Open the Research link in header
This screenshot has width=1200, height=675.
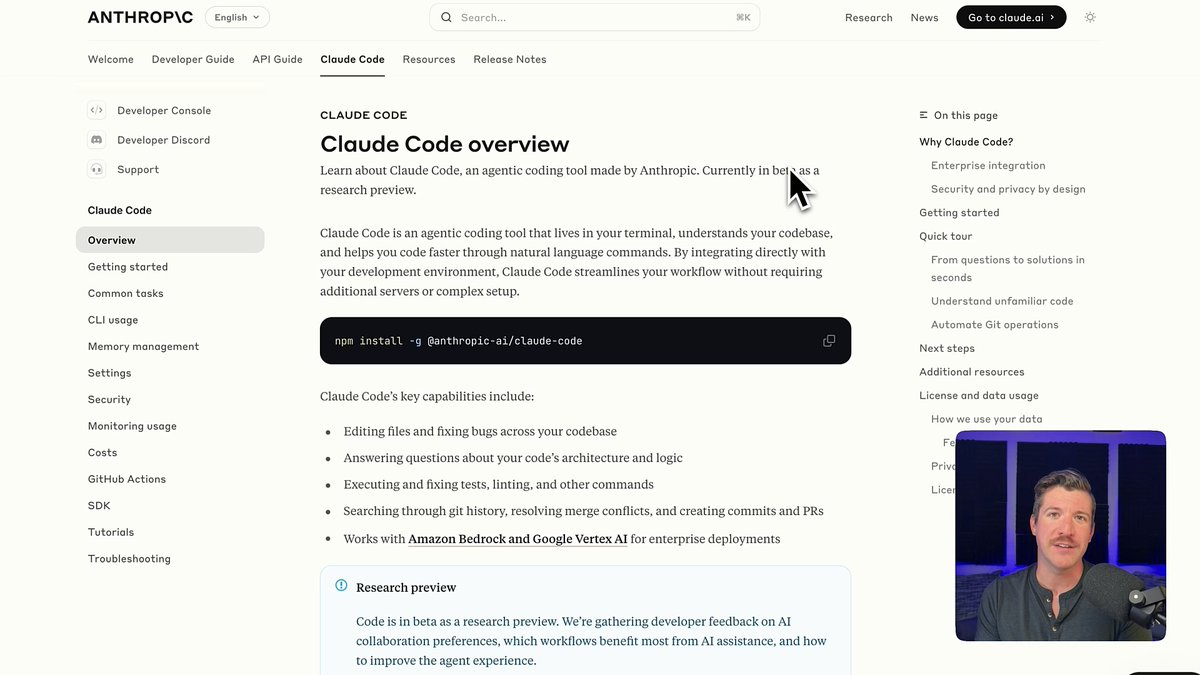[868, 17]
